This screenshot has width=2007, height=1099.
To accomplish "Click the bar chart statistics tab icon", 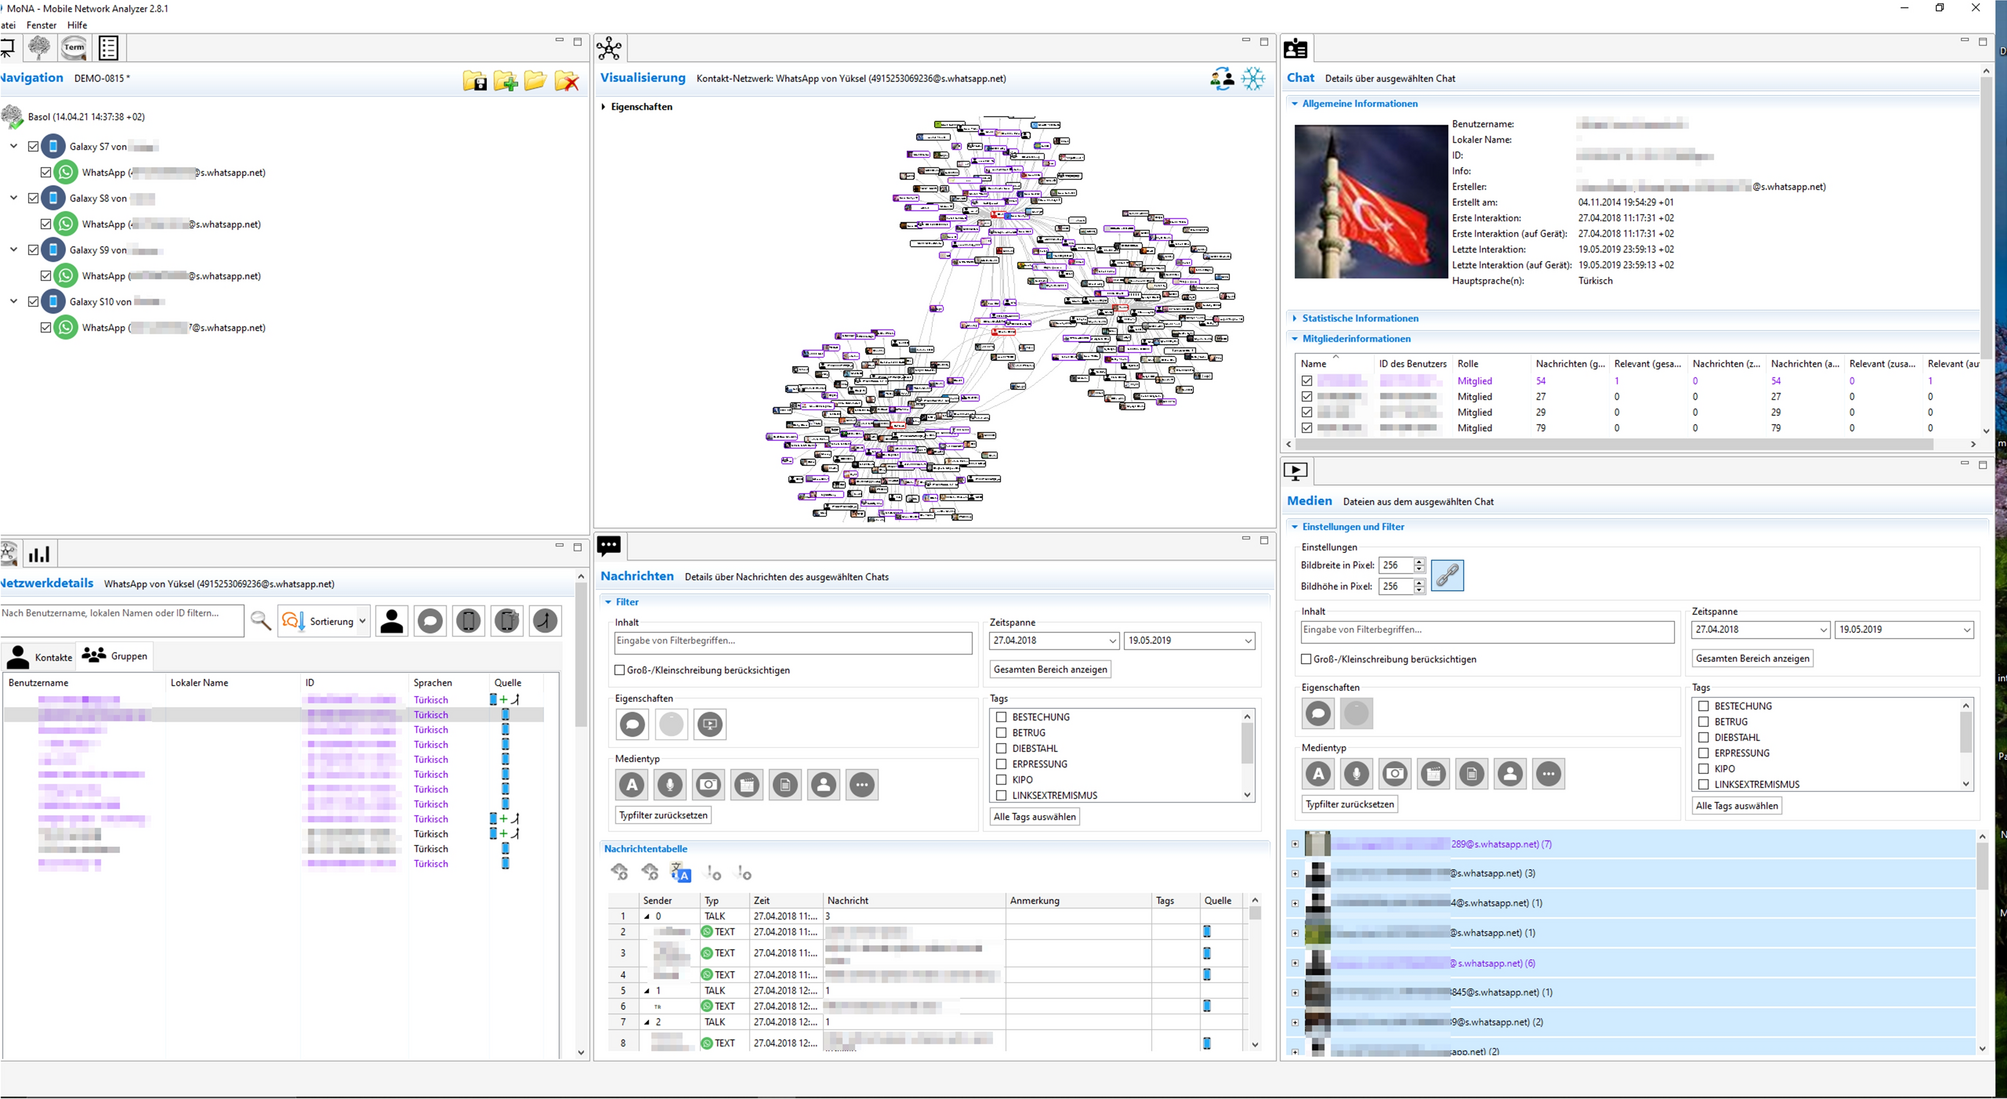I will [39, 554].
